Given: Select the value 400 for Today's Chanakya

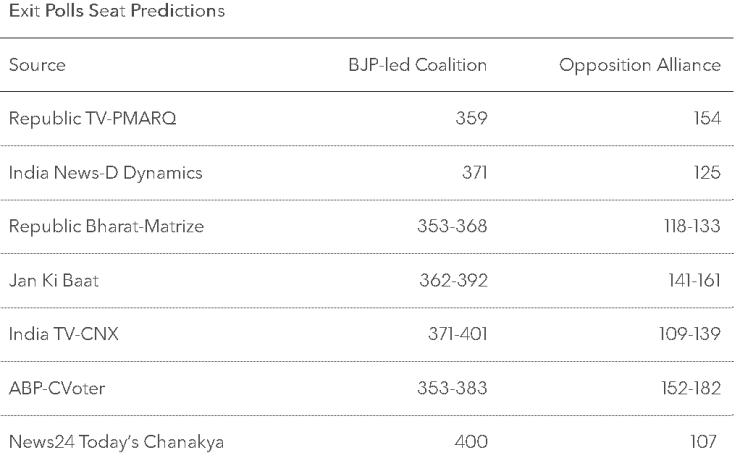Looking at the screenshot, I should pyautogui.click(x=469, y=443).
